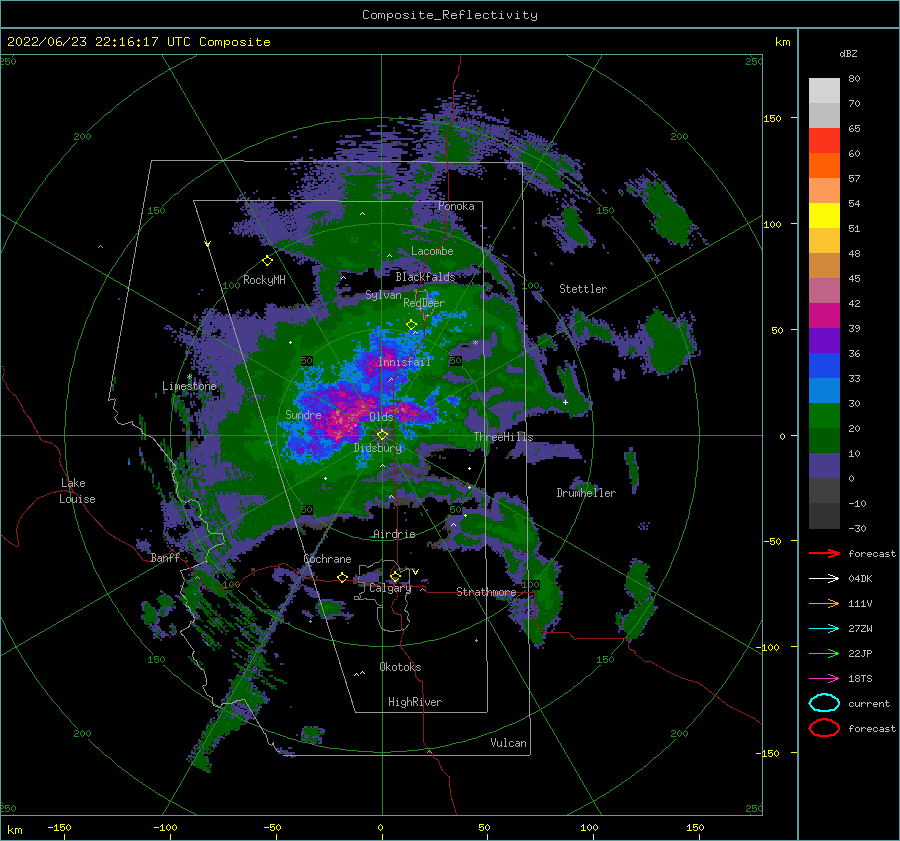Click the yellow diamond marker above Calgary
The height and width of the screenshot is (841, 900).
tap(395, 576)
